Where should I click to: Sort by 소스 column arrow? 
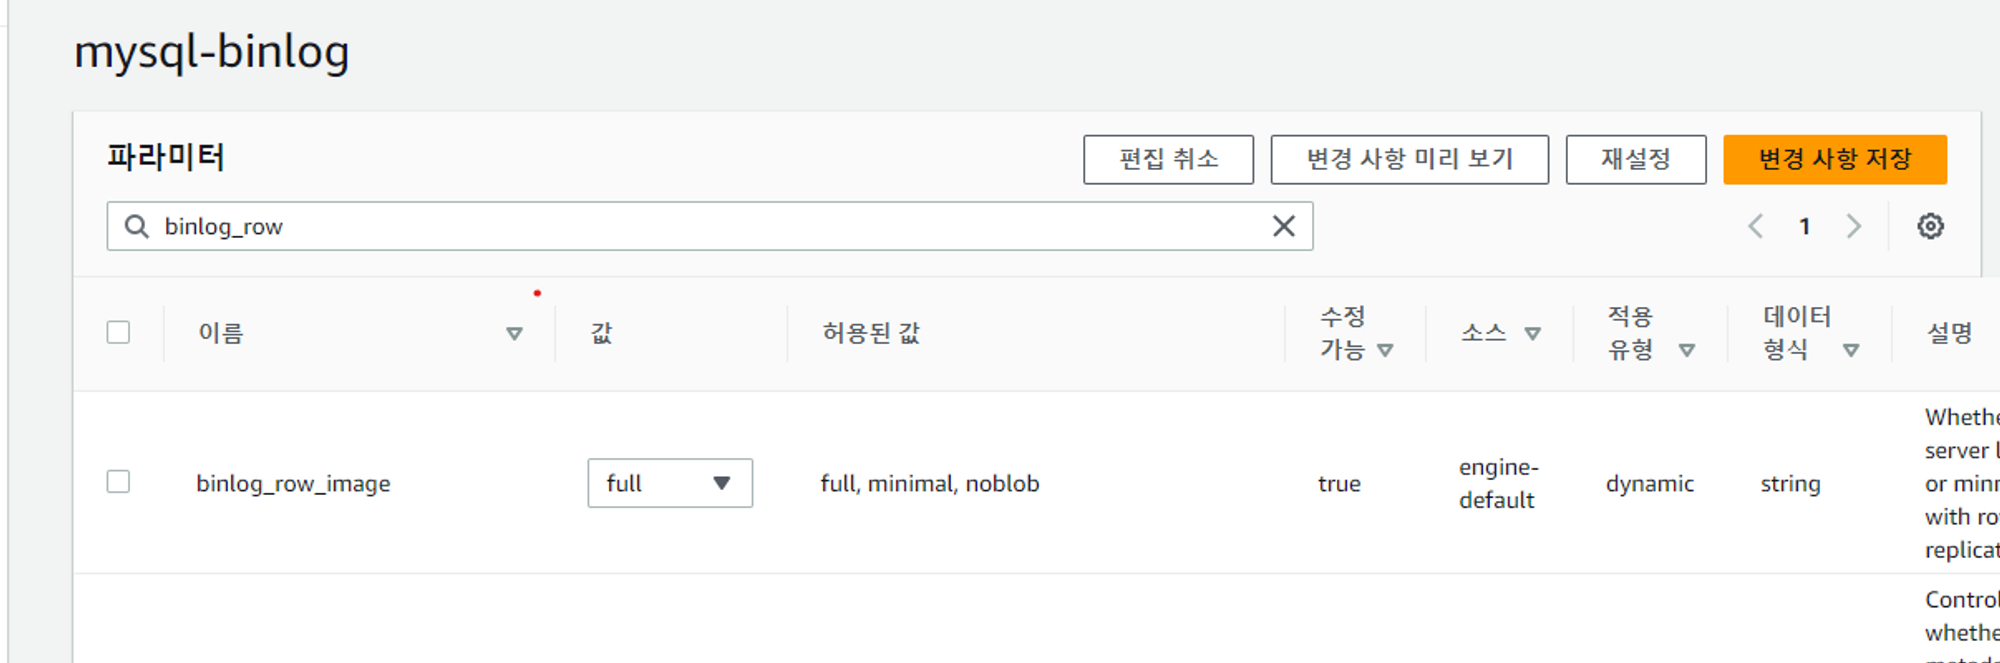click(1532, 333)
